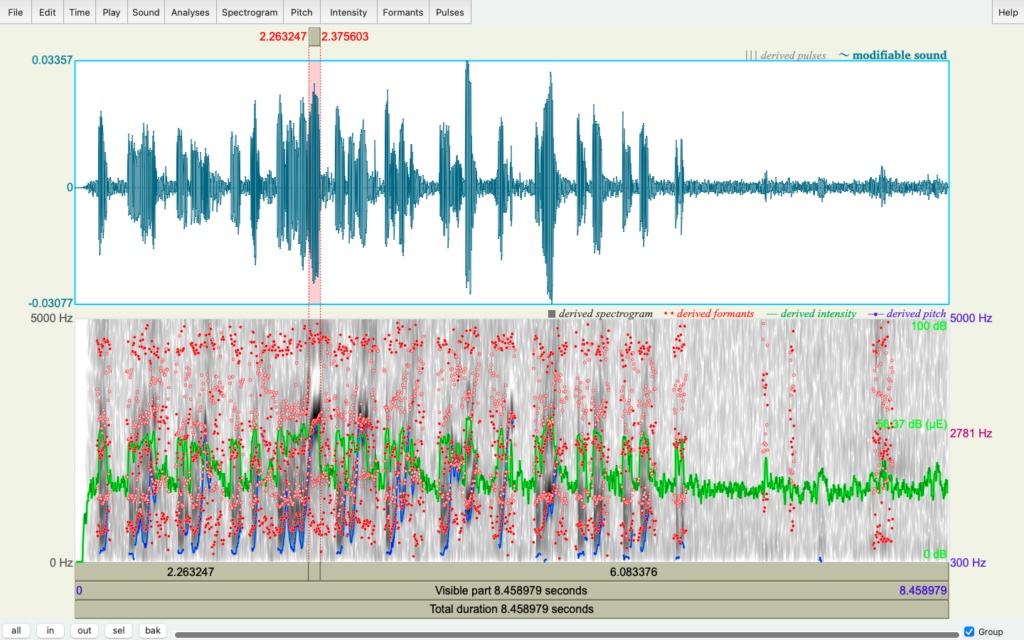
Task: Open the Analyses menu
Action: tap(190, 12)
